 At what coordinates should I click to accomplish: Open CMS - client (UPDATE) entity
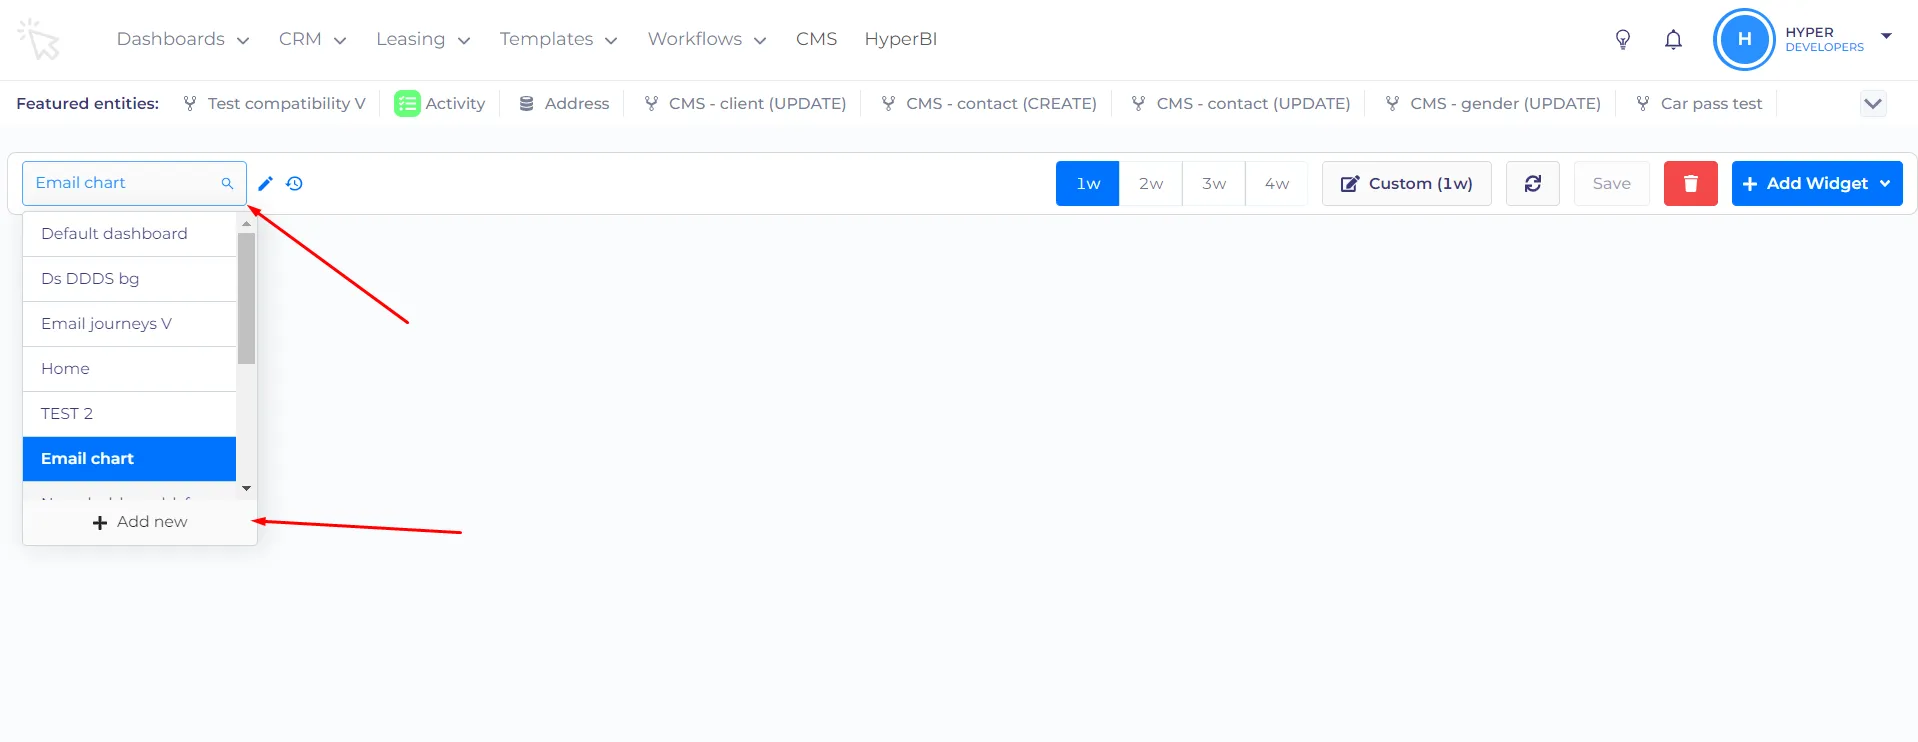pos(746,103)
